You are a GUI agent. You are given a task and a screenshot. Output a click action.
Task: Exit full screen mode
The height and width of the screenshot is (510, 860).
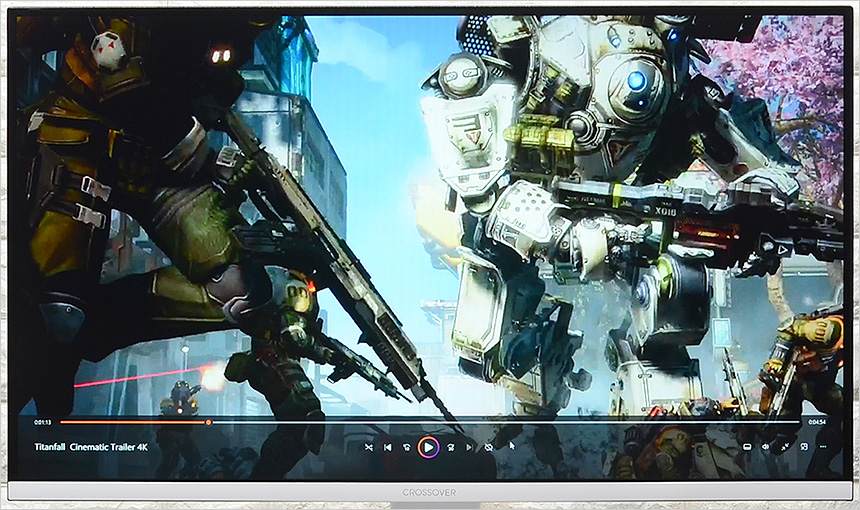785,447
